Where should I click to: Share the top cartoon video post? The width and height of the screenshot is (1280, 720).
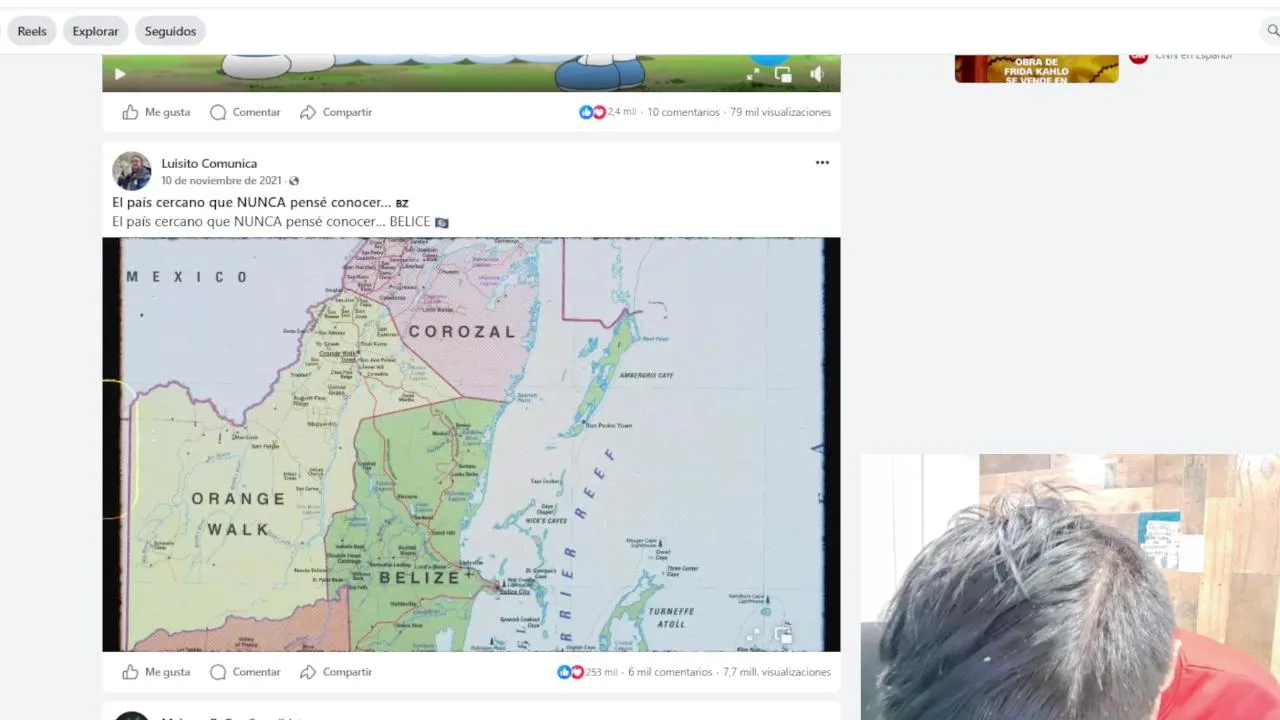(336, 112)
